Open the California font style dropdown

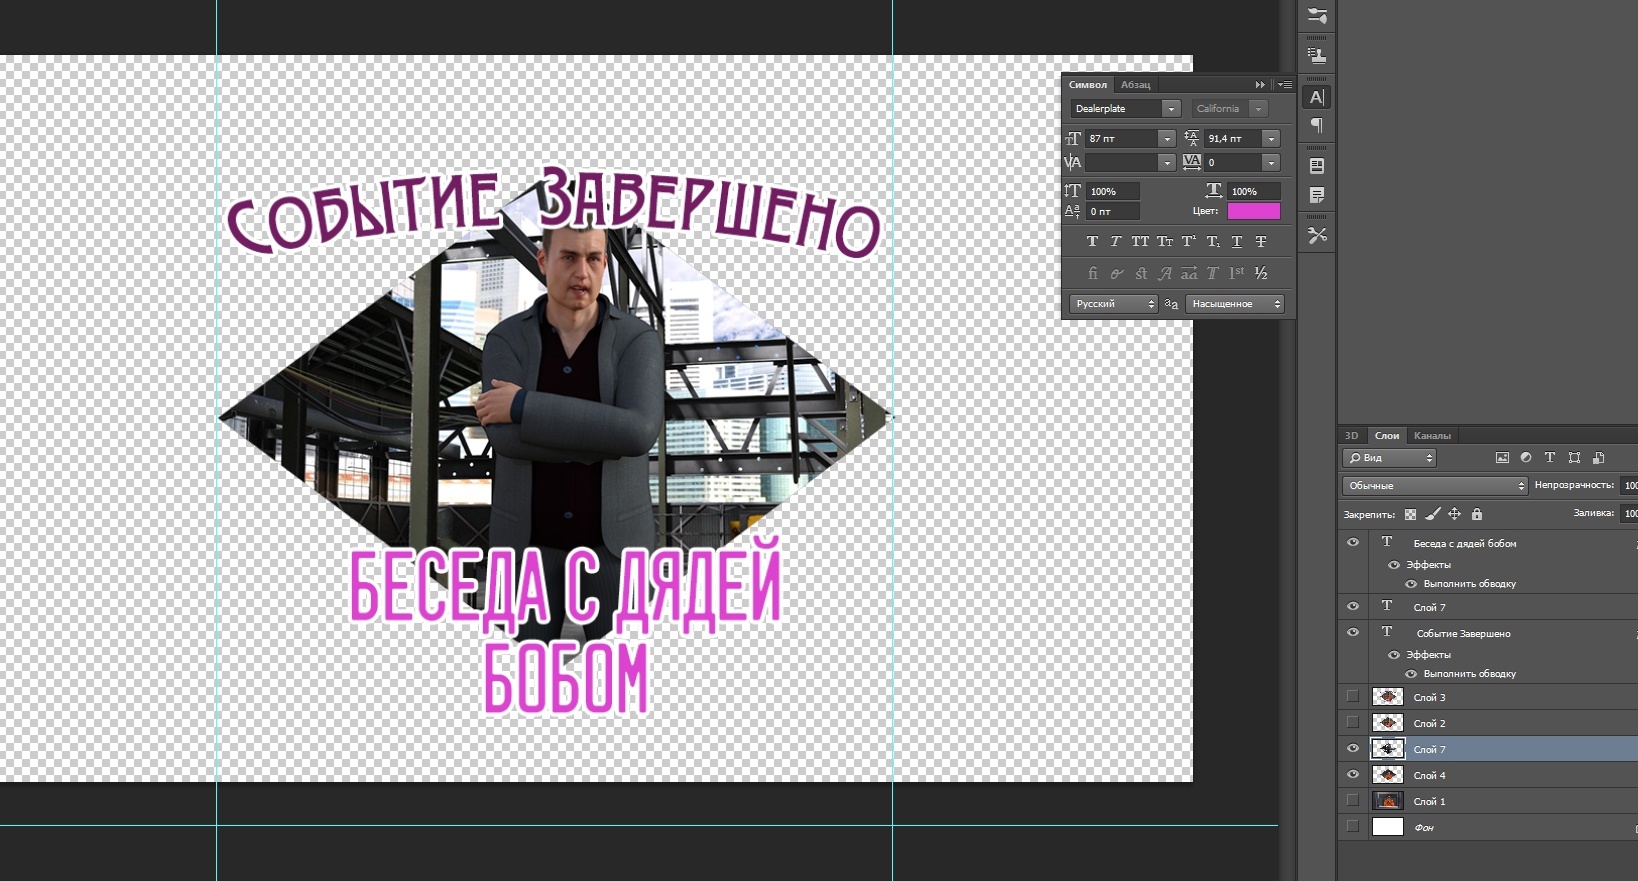[1259, 109]
